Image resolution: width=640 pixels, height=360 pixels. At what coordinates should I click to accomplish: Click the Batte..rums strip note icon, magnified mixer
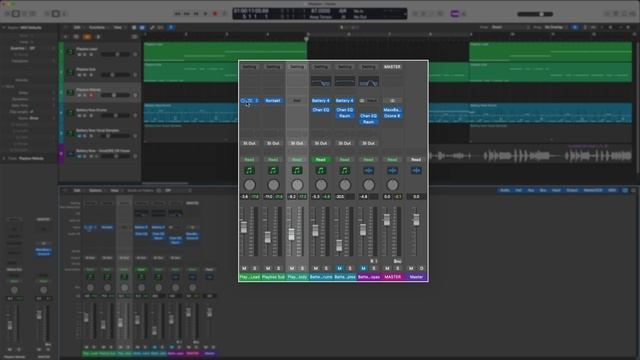click(x=321, y=171)
